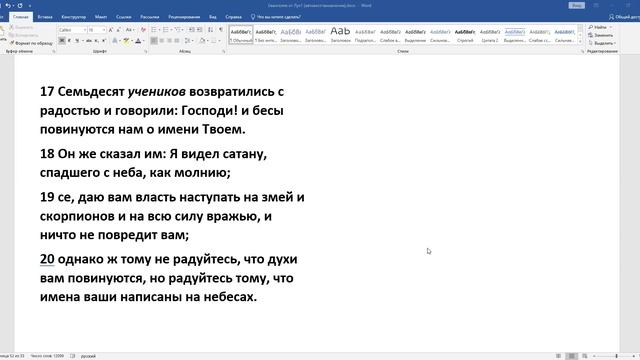This screenshot has height=360, width=640.
Task: Click Найти to find text
Action: [x=598, y=27]
